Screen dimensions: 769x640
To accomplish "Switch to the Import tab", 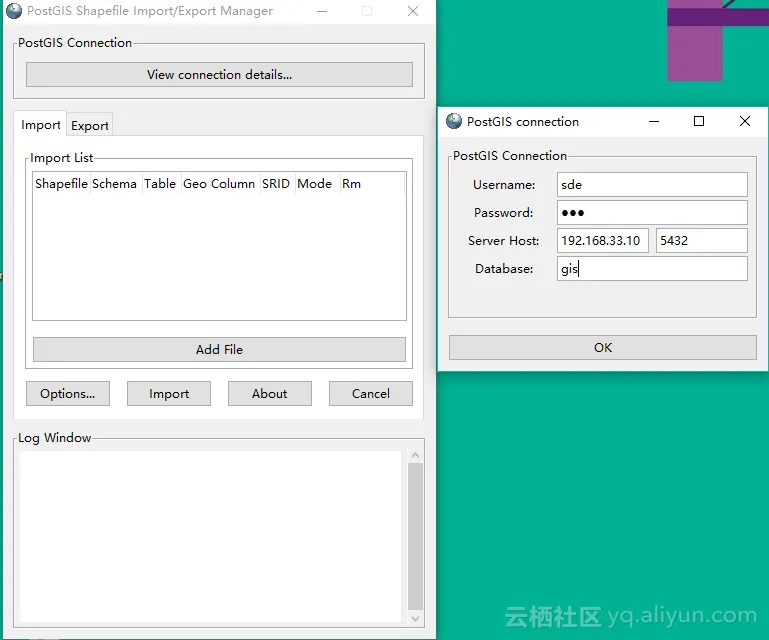I will tap(40, 125).
